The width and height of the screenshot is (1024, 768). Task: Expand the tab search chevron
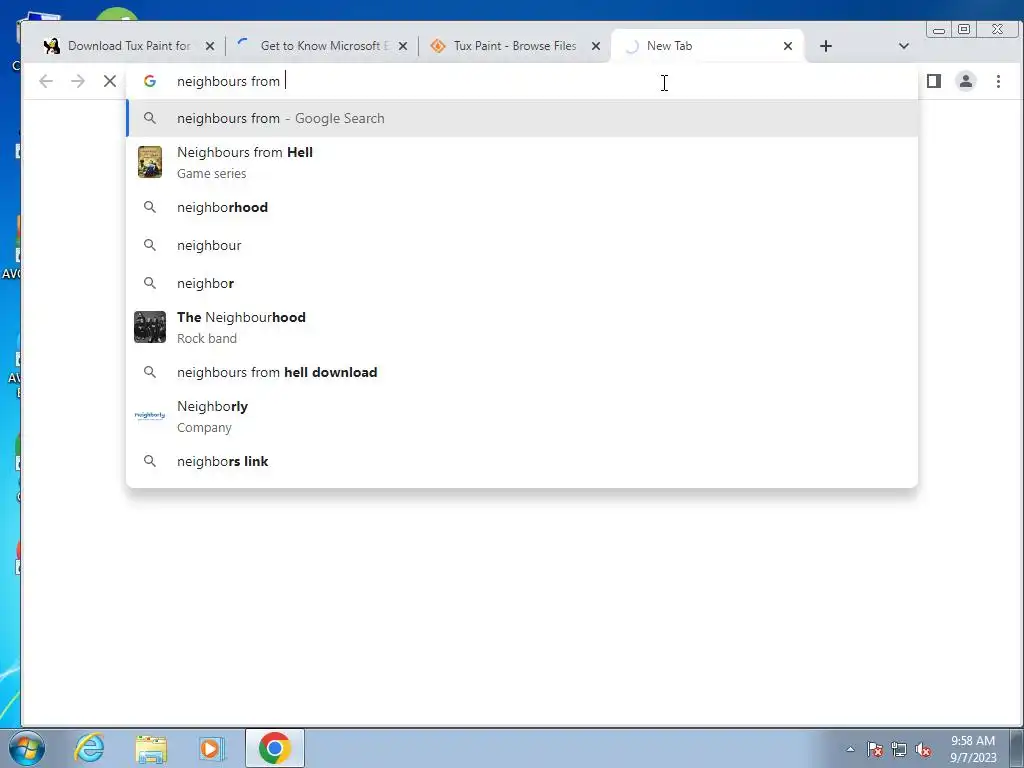(x=904, y=46)
